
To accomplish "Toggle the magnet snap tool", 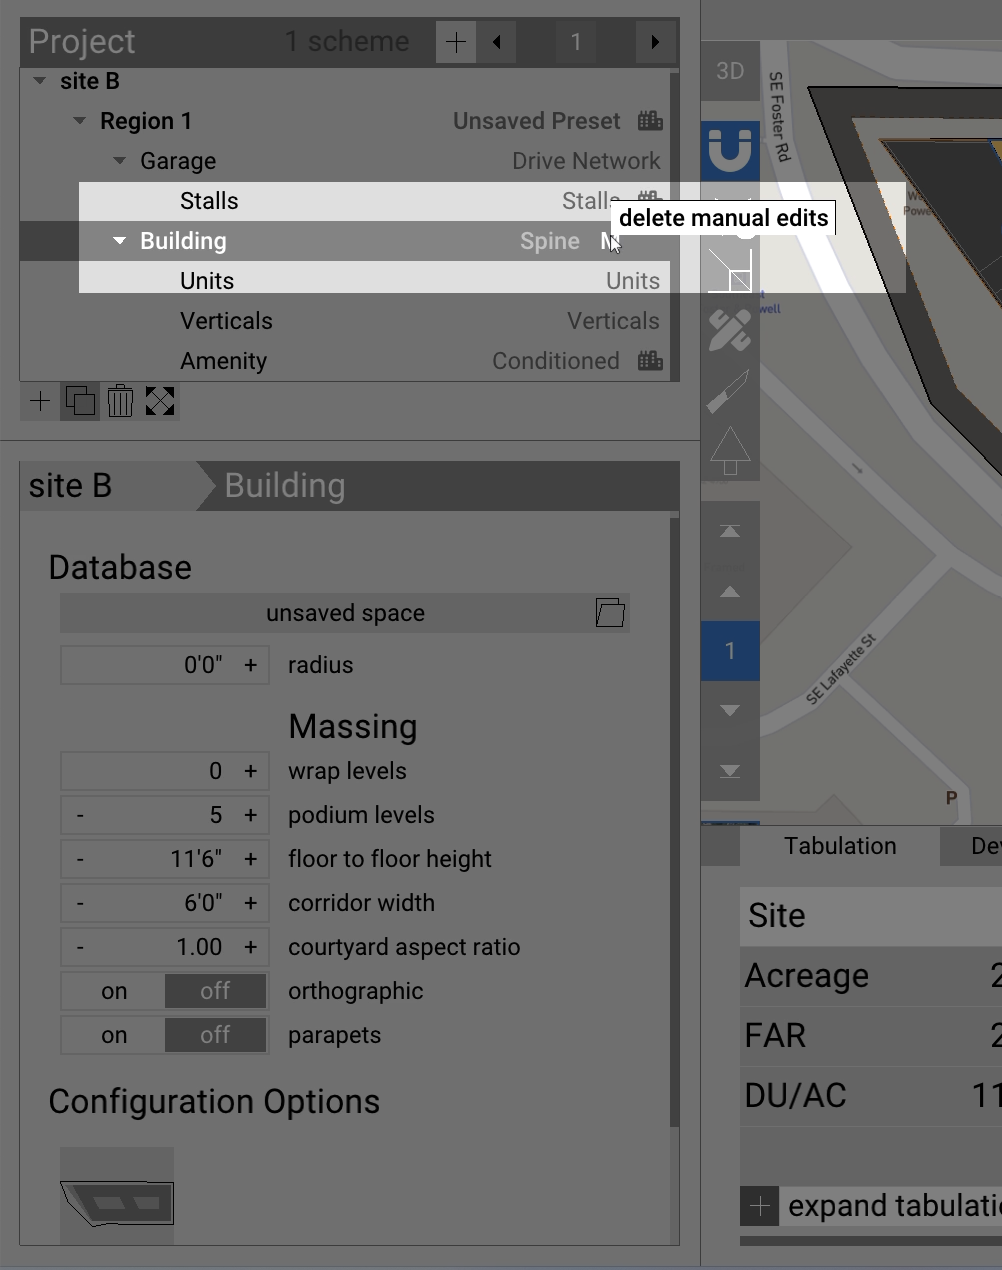I will pyautogui.click(x=730, y=150).
